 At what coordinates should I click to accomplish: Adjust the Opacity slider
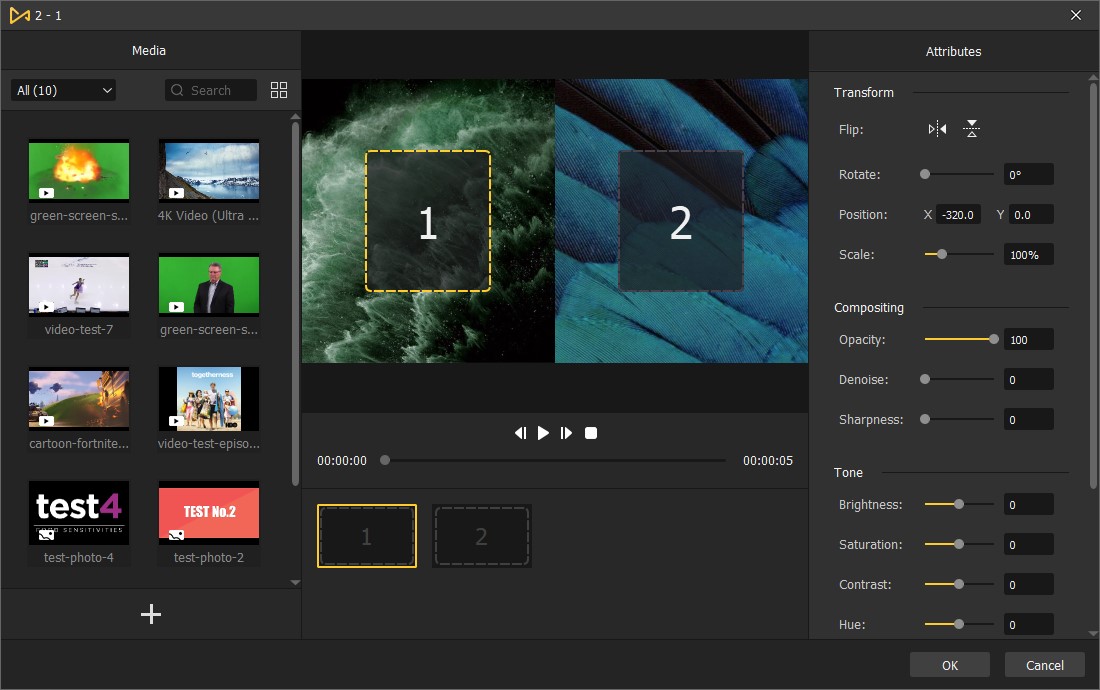click(959, 339)
